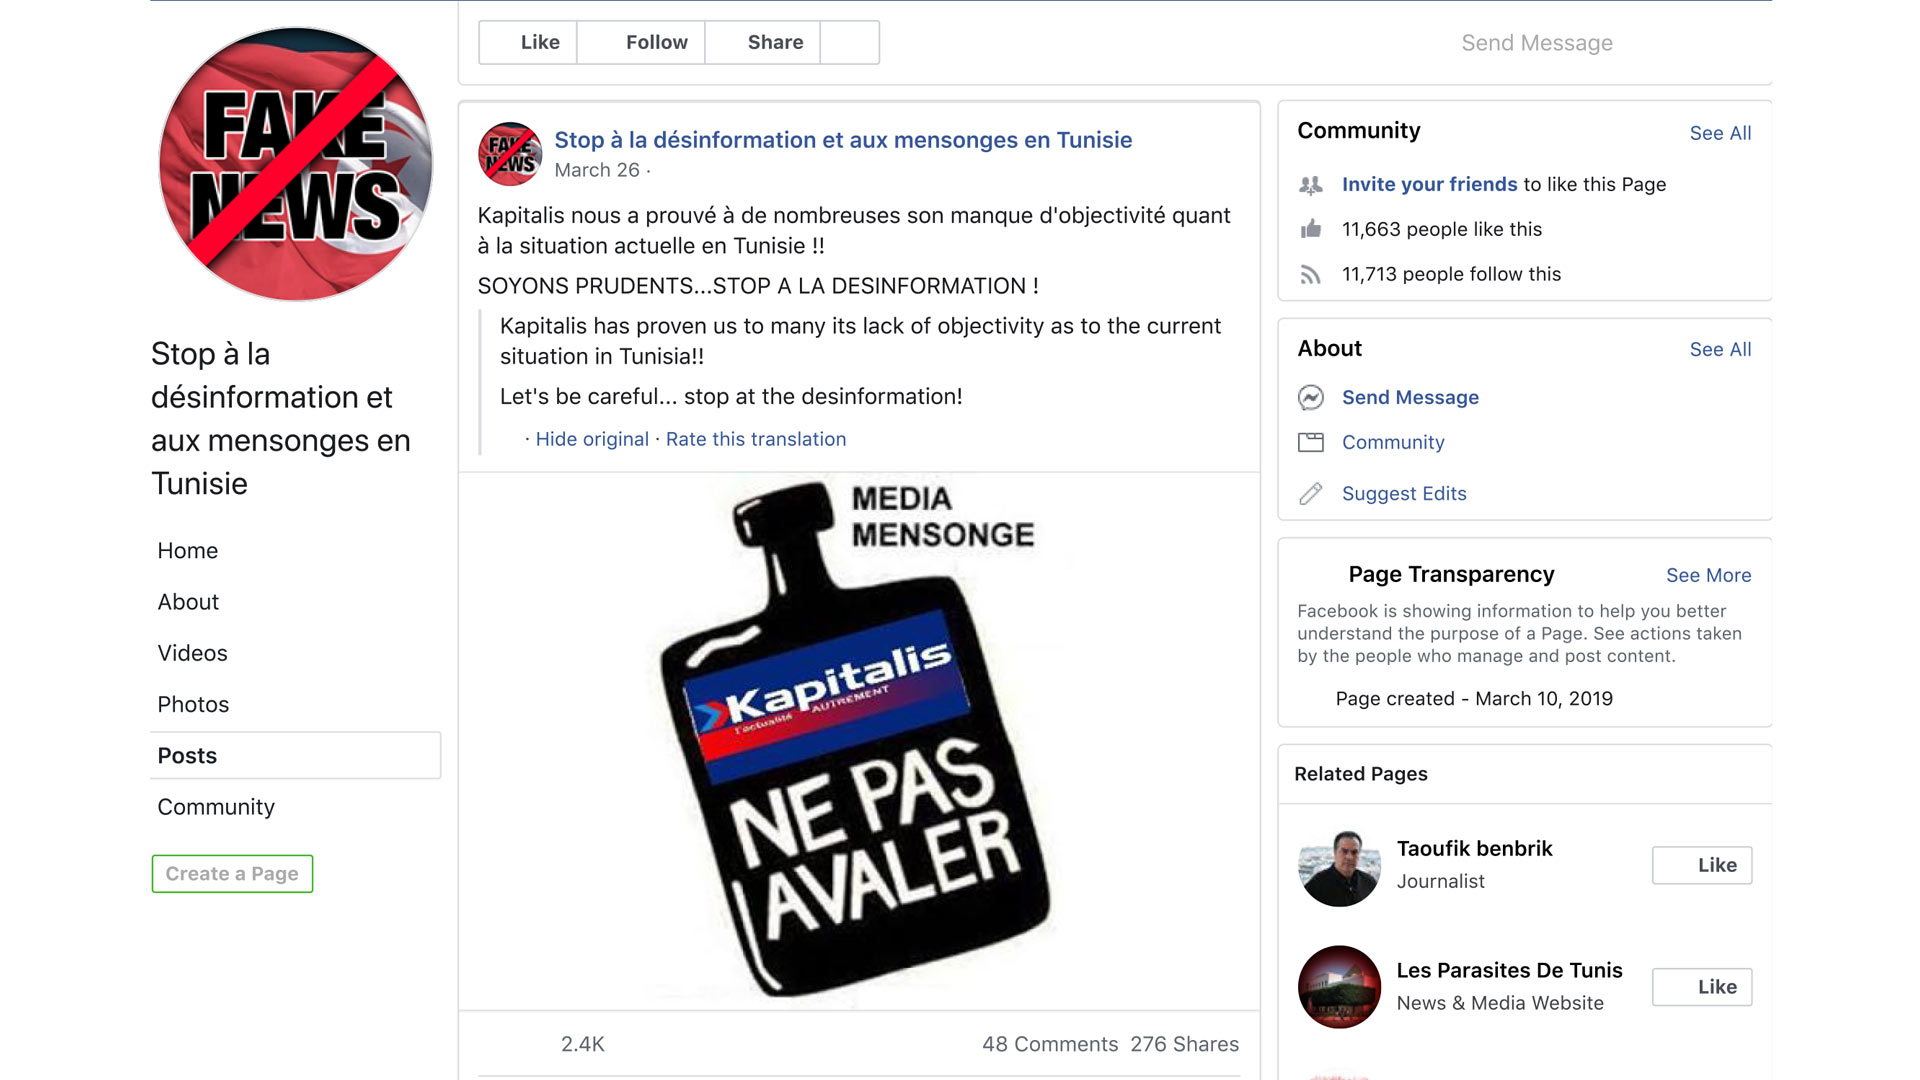Click the Messenger icon beside Send Message
The width and height of the screenshot is (1920, 1080).
coord(1310,398)
